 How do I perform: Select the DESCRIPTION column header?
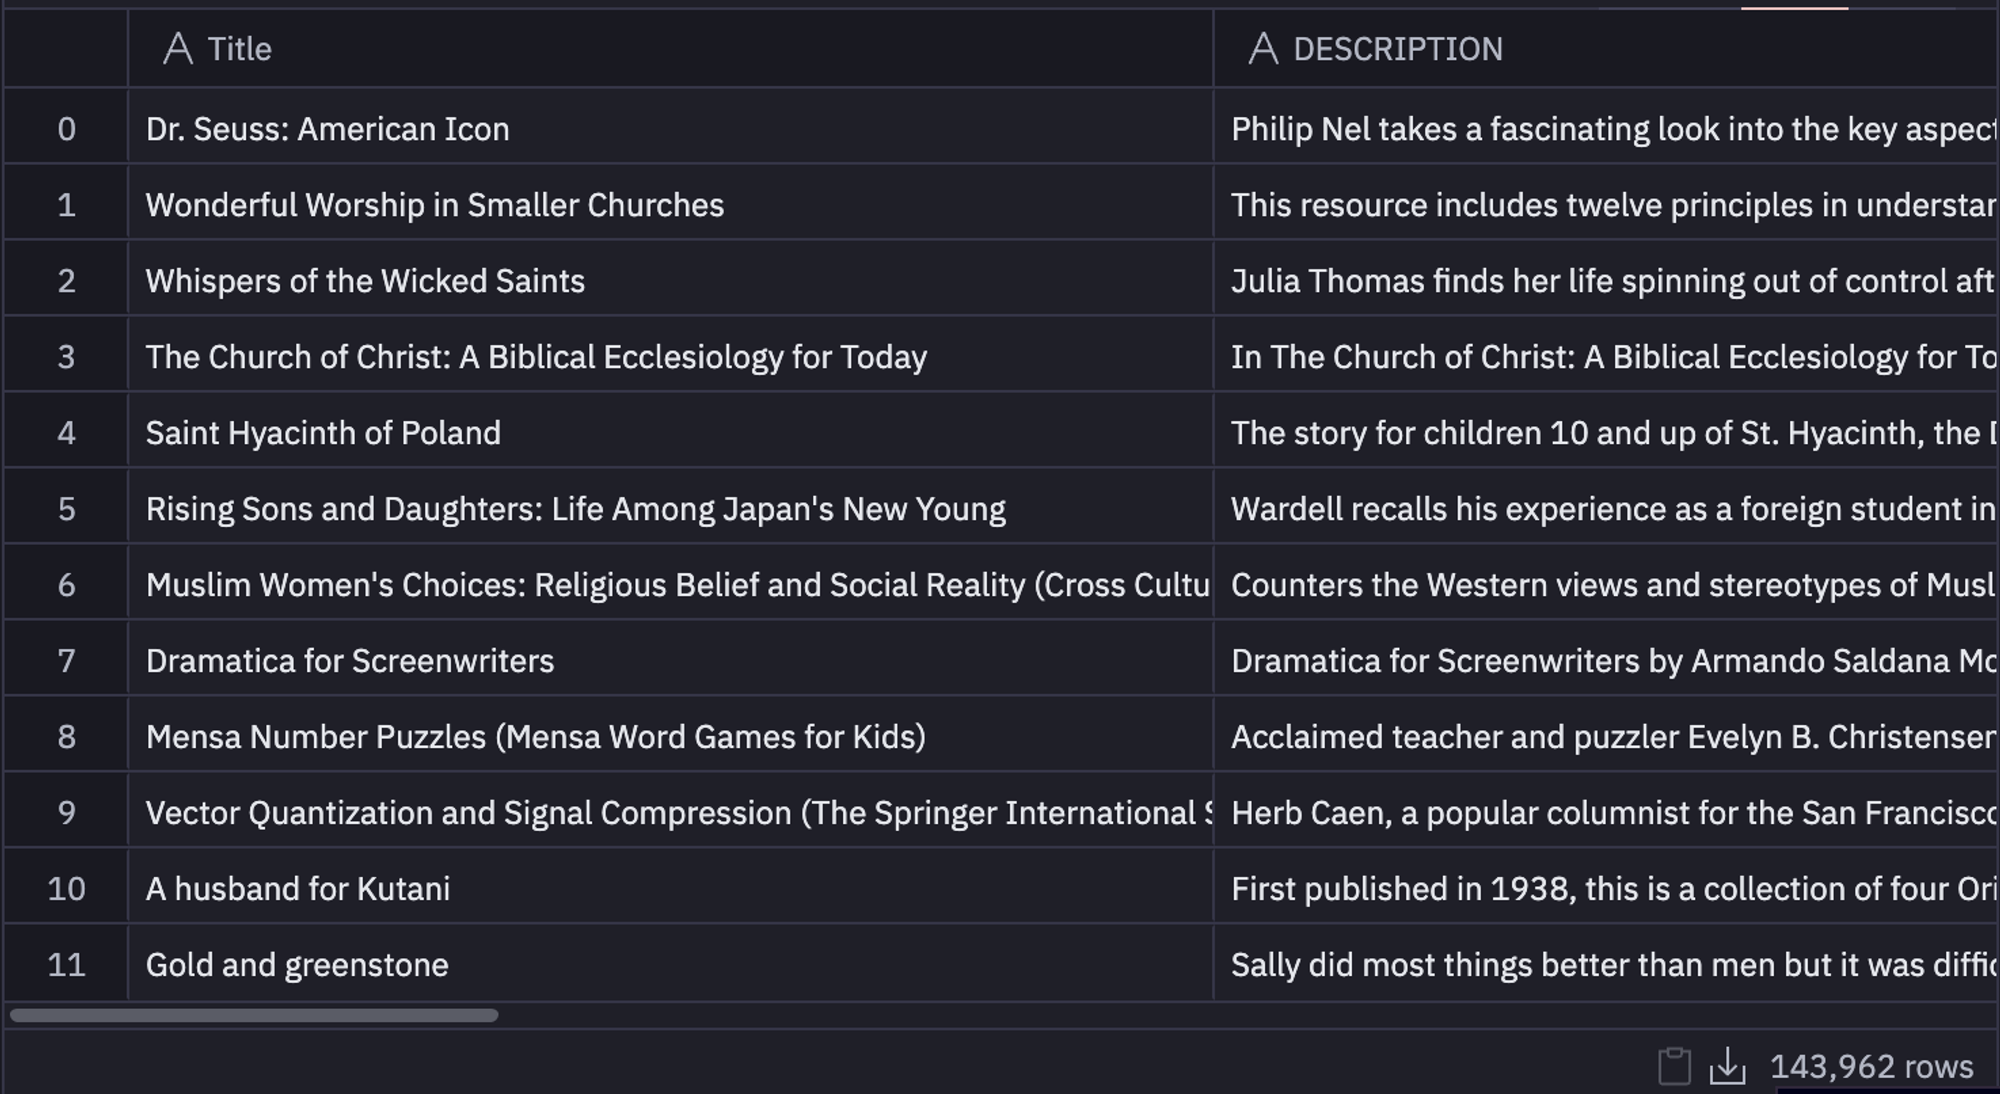(1606, 48)
